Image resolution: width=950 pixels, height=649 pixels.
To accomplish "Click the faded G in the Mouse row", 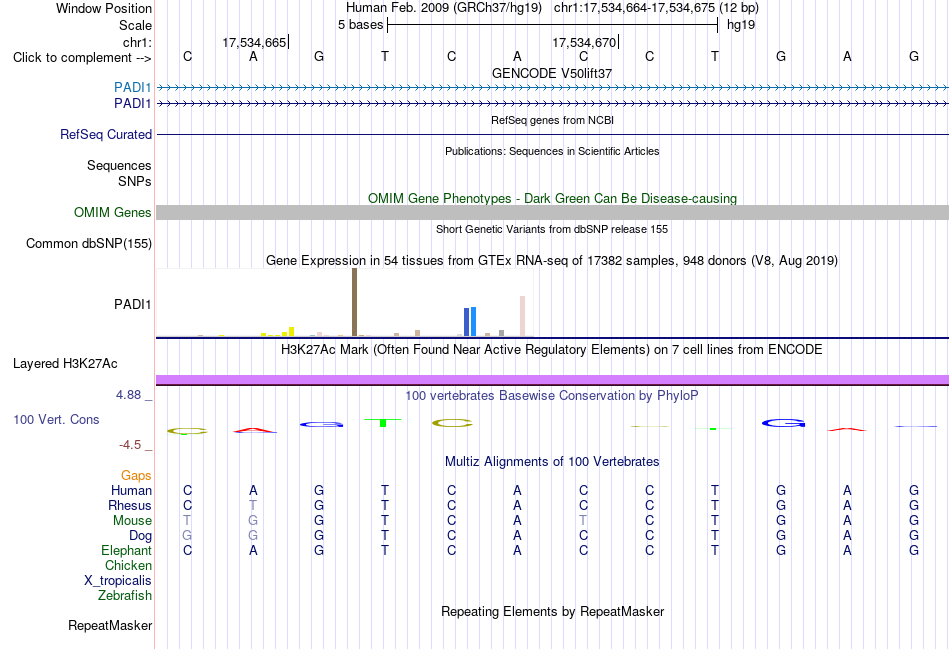I will tap(253, 521).
